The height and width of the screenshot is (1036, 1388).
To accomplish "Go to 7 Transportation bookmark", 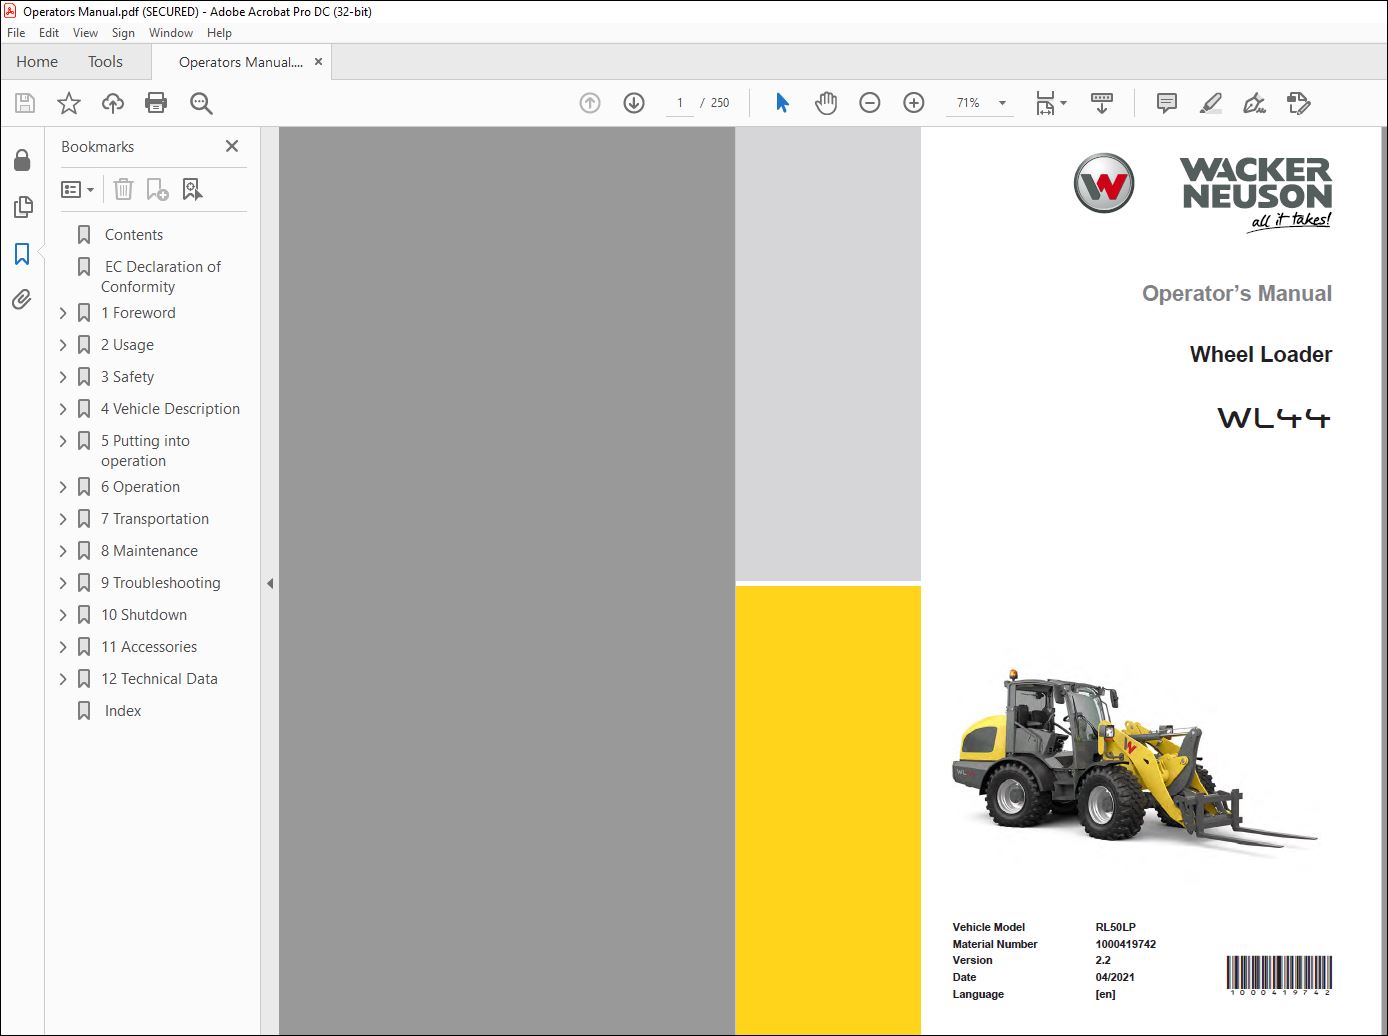I will pyautogui.click(x=155, y=519).
